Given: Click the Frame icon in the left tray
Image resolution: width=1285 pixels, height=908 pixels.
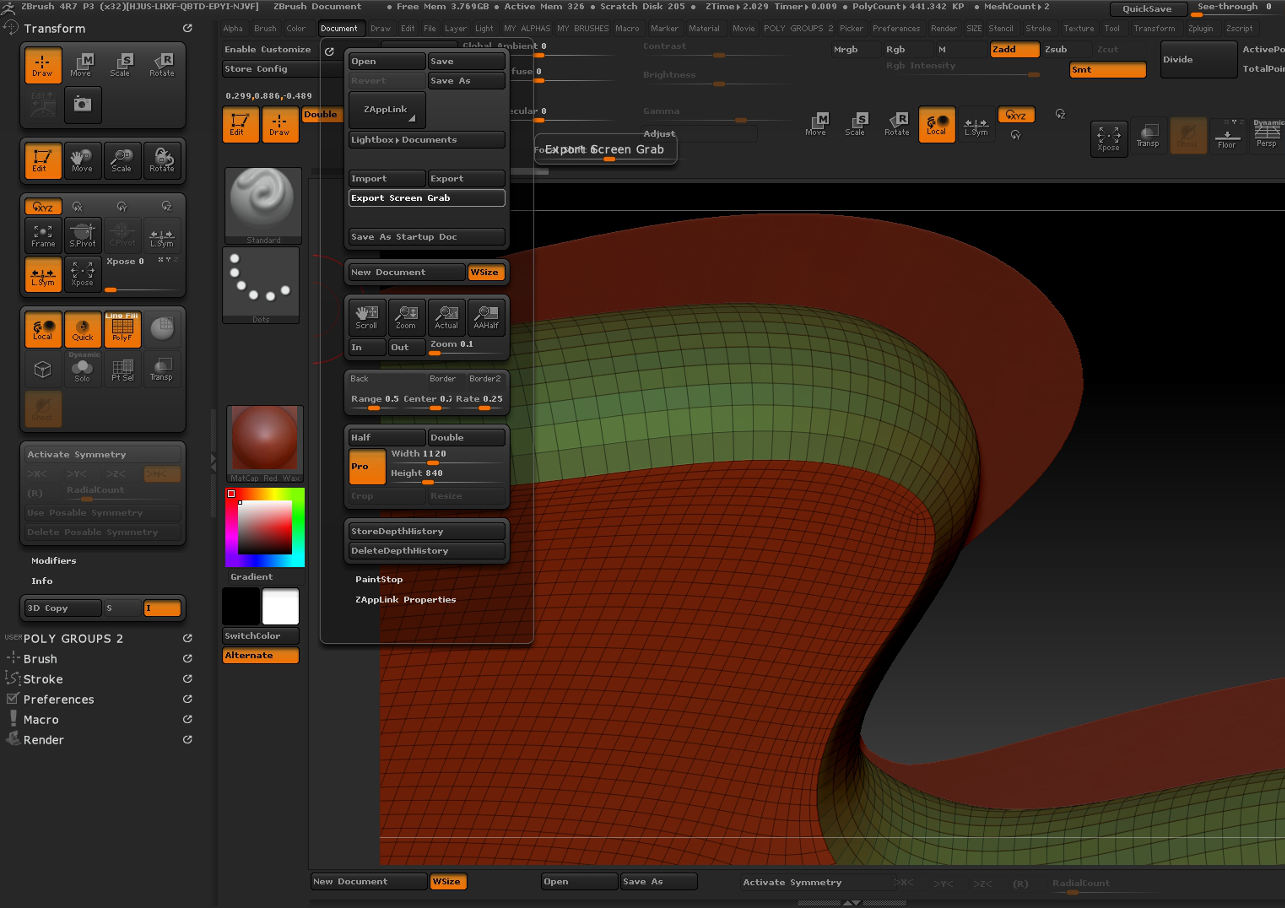Looking at the screenshot, I should (x=43, y=235).
